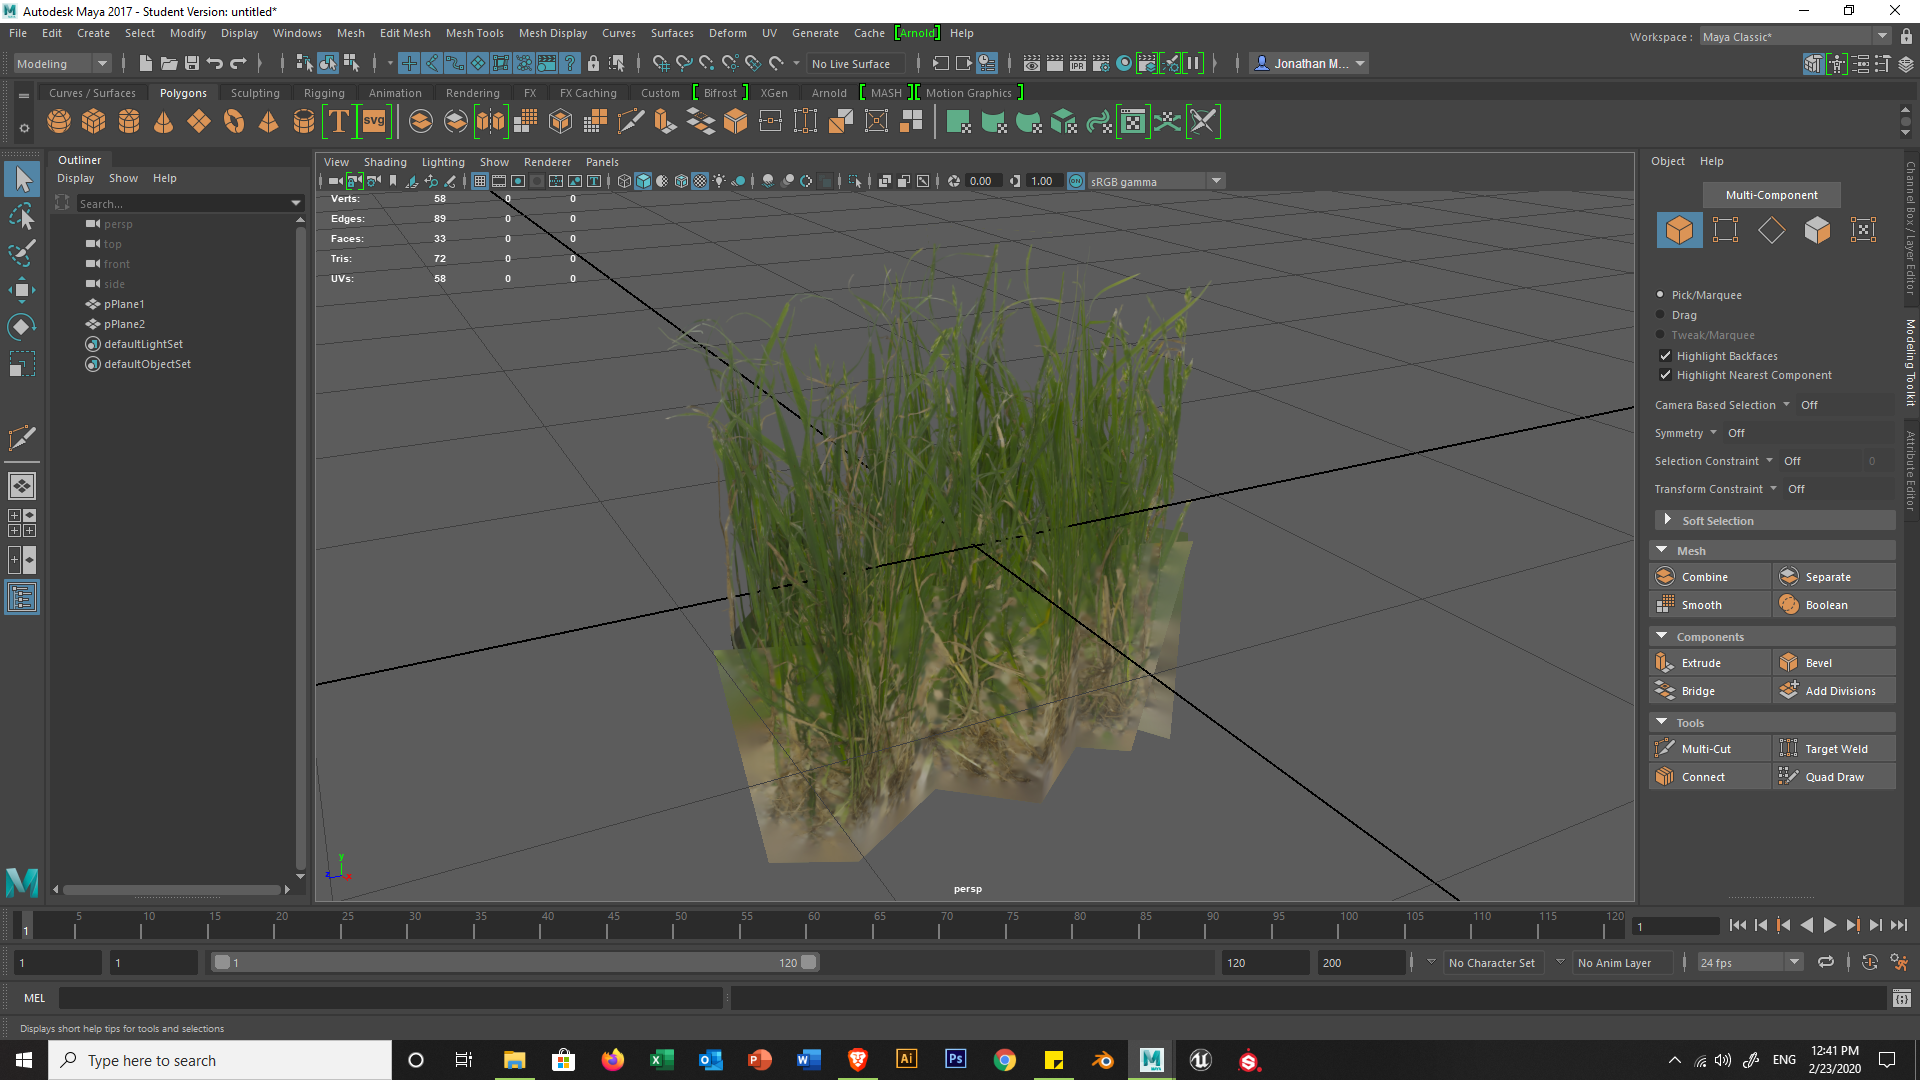Click the Extrude button

[1700, 663]
